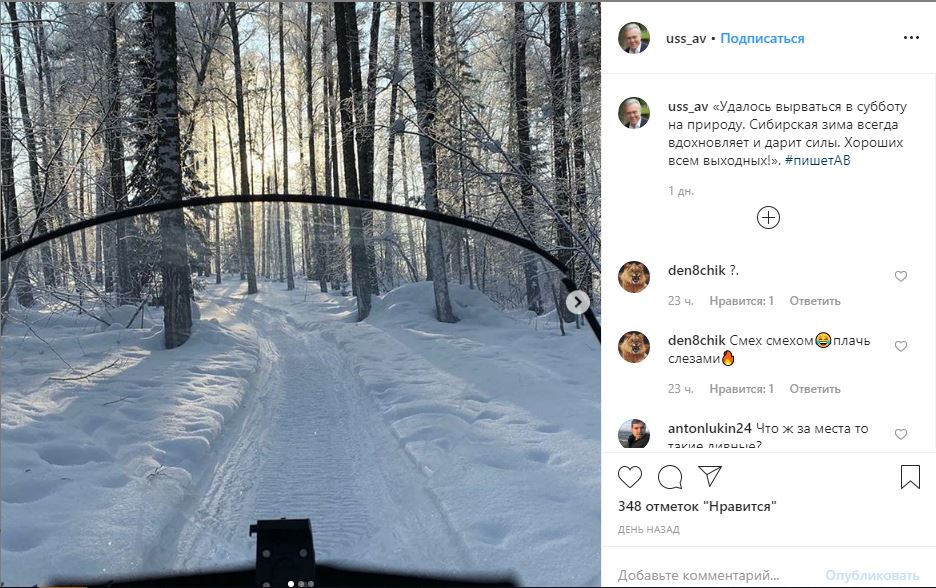Reply to the "Смех смехом" comment
The height and width of the screenshot is (588, 936).
click(814, 389)
